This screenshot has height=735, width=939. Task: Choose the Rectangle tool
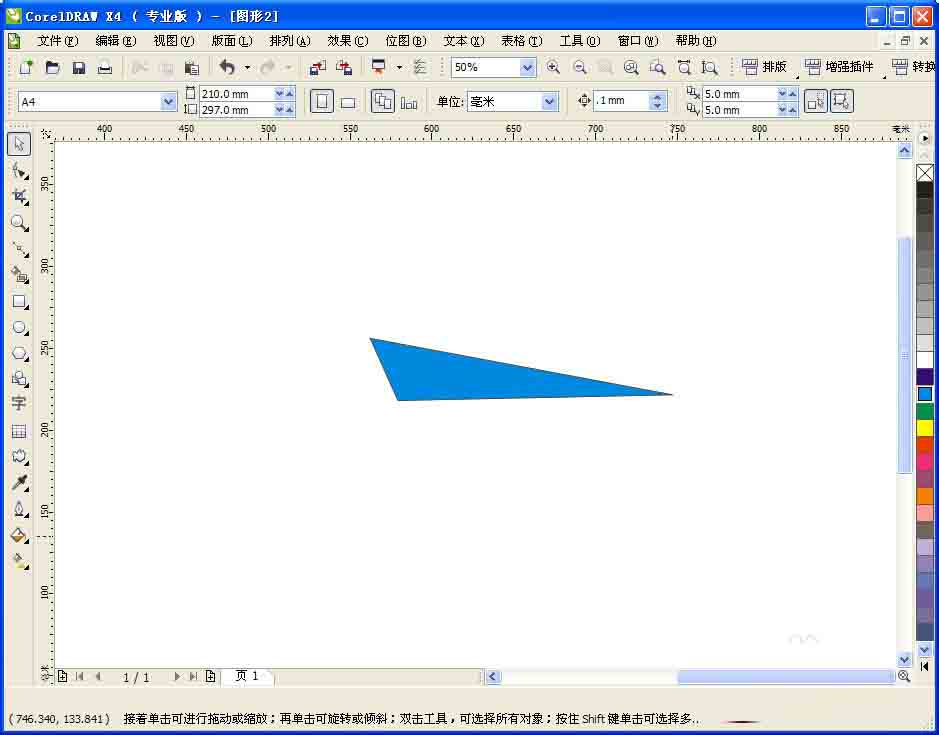pos(19,302)
